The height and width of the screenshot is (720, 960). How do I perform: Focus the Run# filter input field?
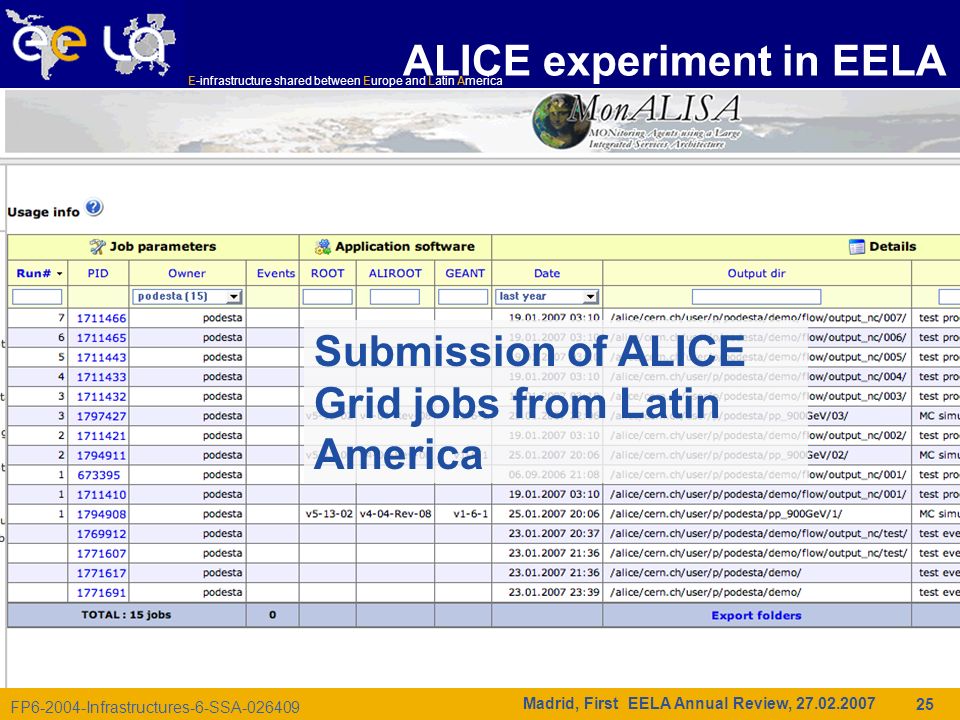(37, 297)
